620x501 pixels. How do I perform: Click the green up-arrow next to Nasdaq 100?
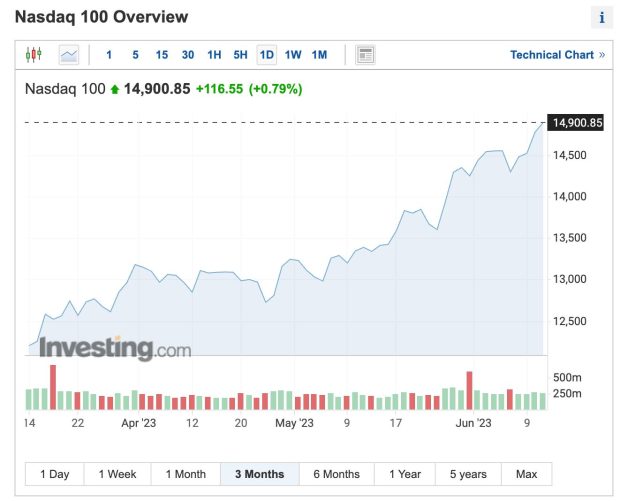tap(115, 89)
